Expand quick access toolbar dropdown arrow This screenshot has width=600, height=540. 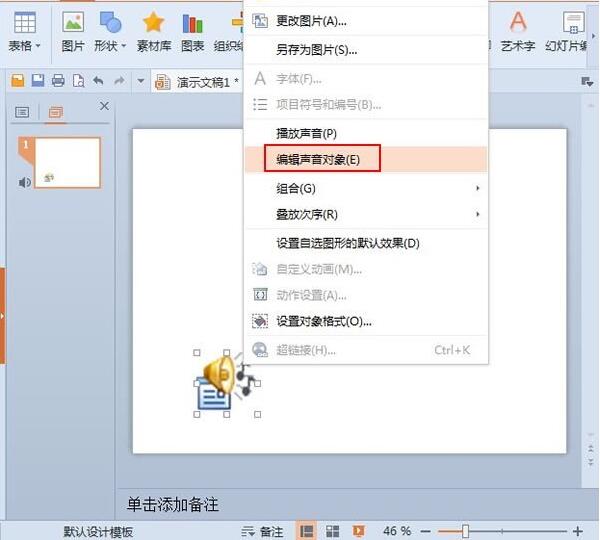141,81
